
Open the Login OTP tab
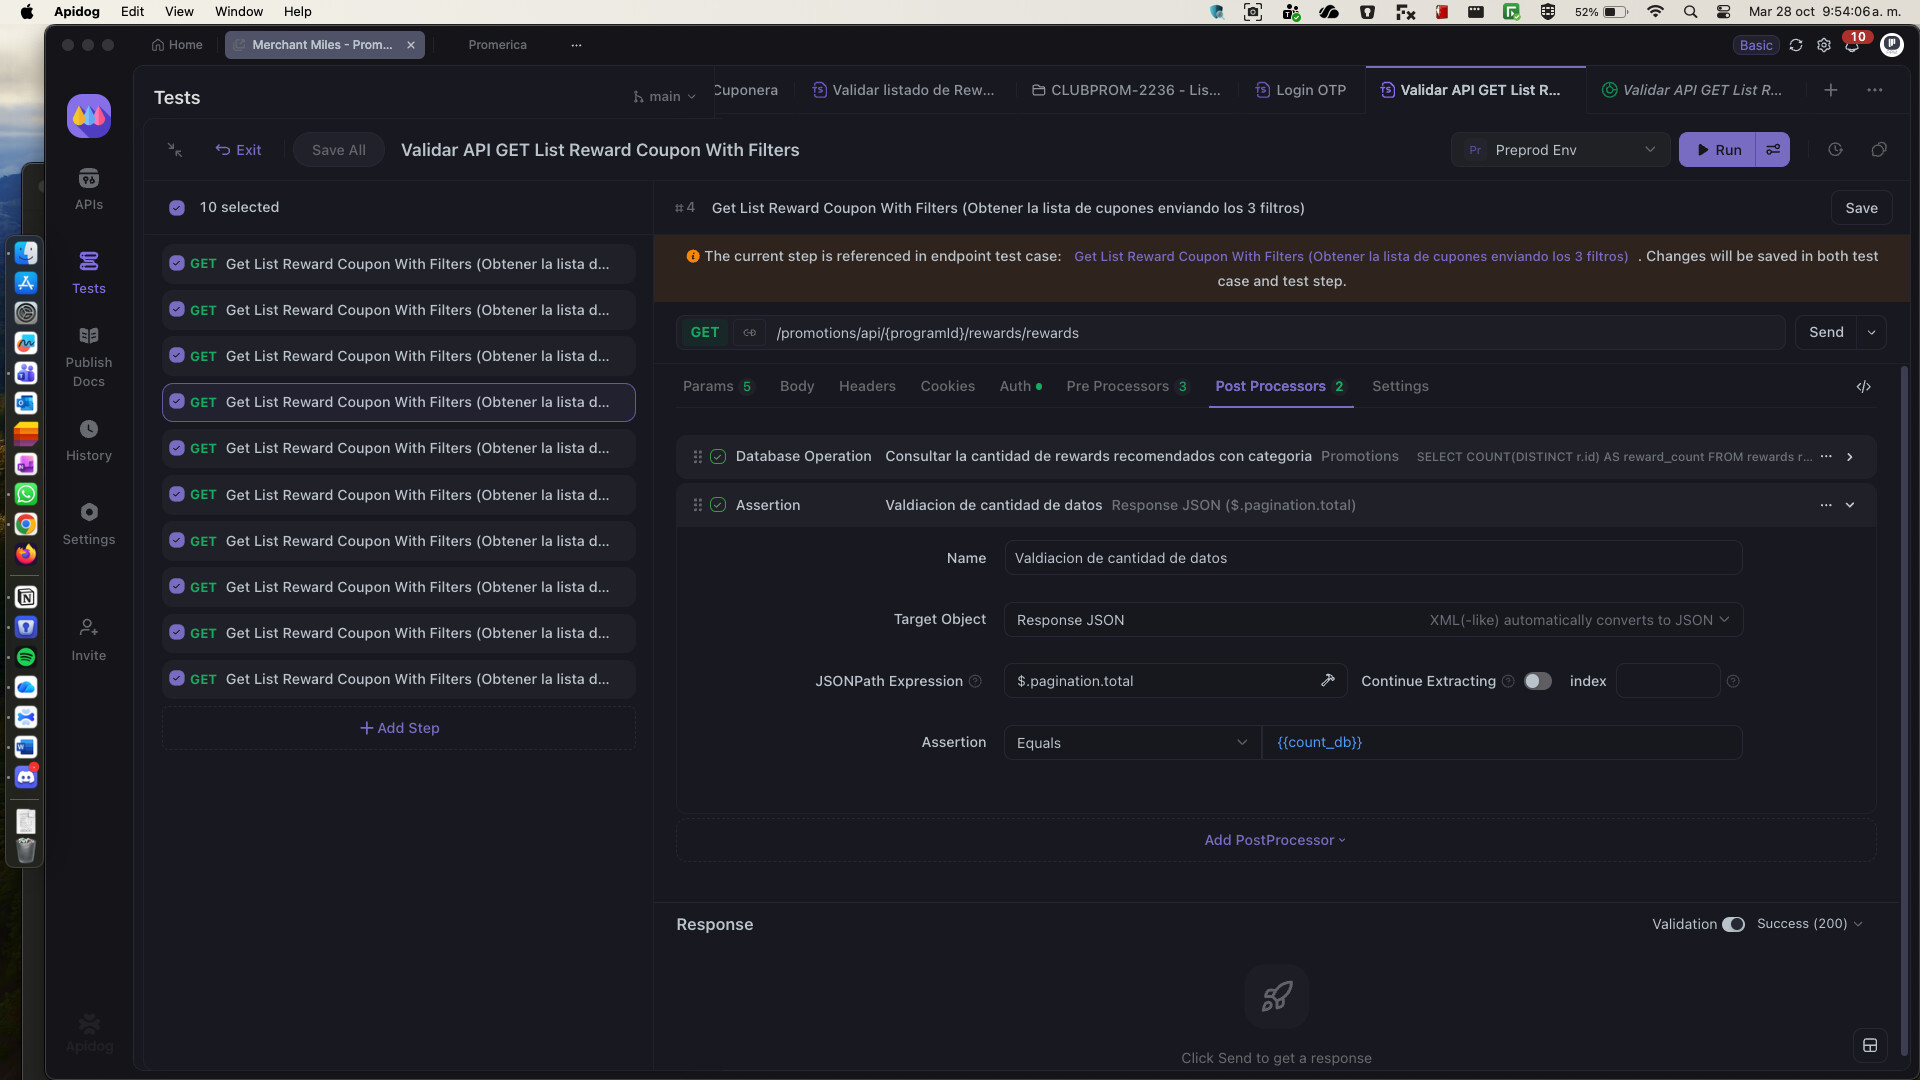tap(1300, 90)
